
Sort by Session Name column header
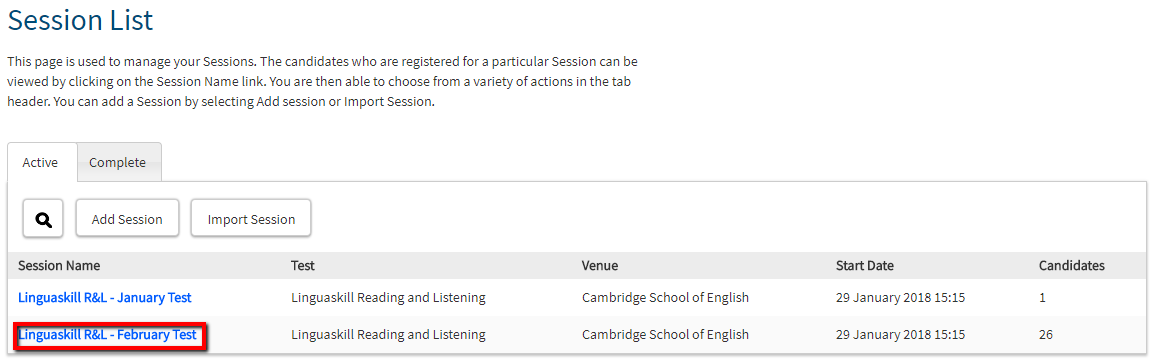pos(60,265)
